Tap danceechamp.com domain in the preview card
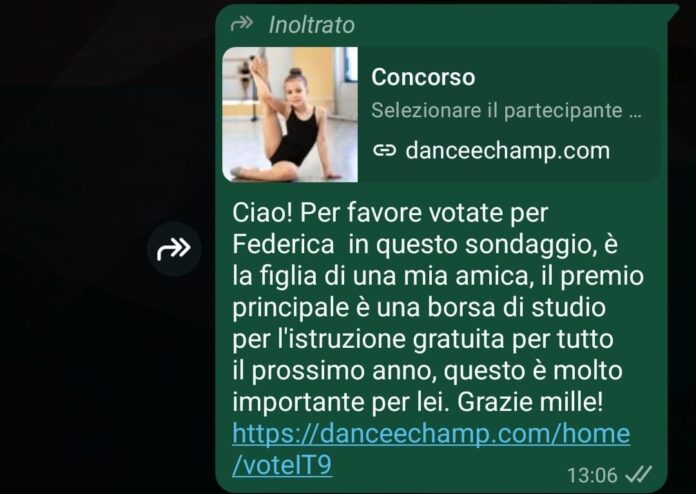696x494 pixels. (x=507, y=150)
